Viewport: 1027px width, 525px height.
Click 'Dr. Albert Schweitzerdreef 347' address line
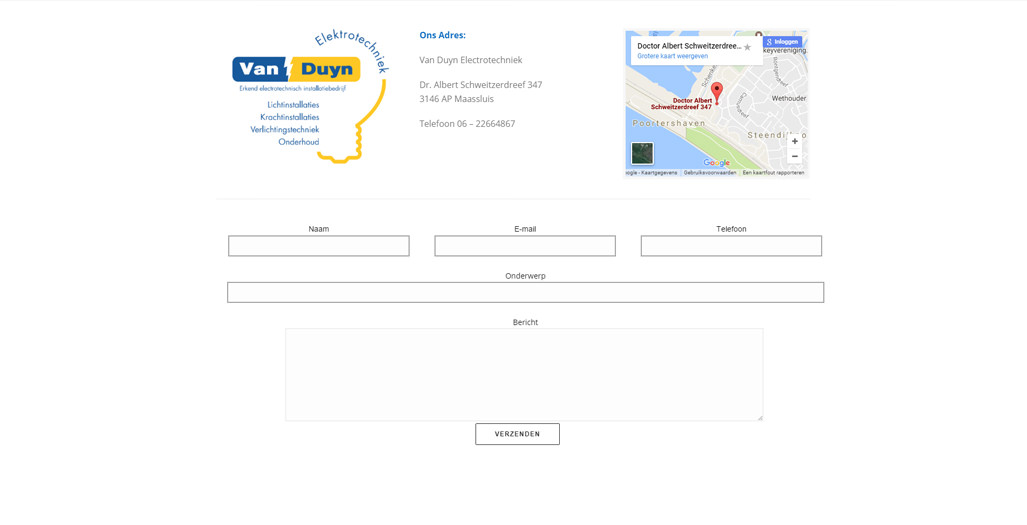point(481,85)
